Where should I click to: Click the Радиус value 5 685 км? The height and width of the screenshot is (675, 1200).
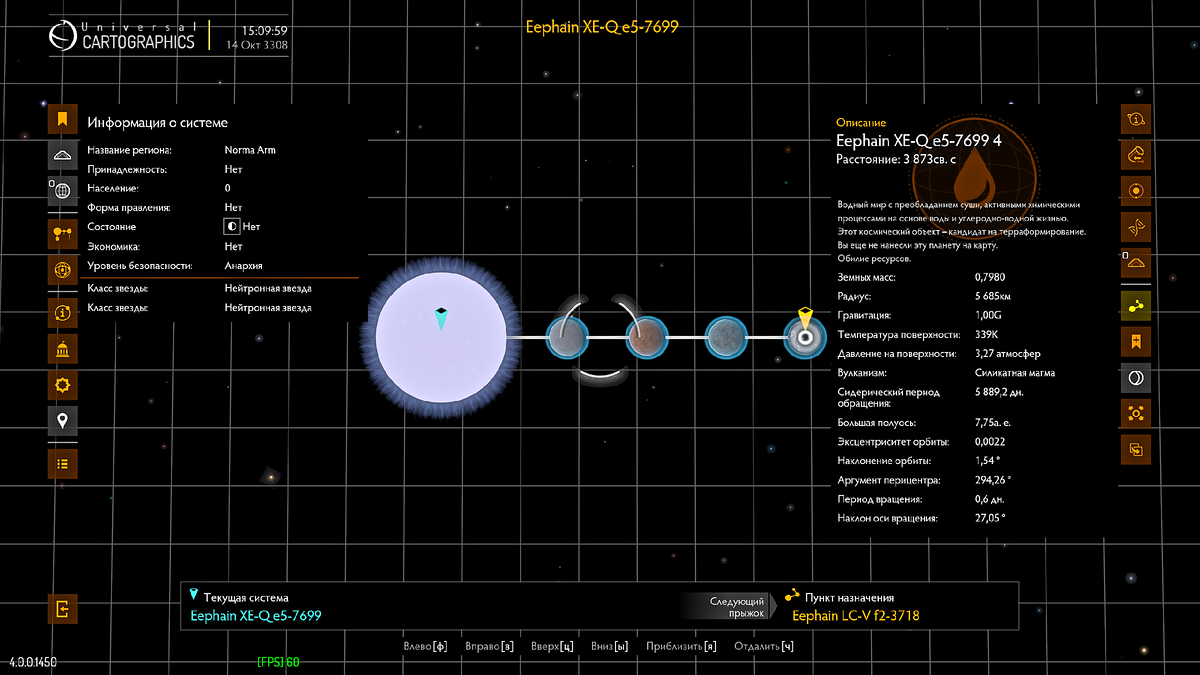coord(995,297)
